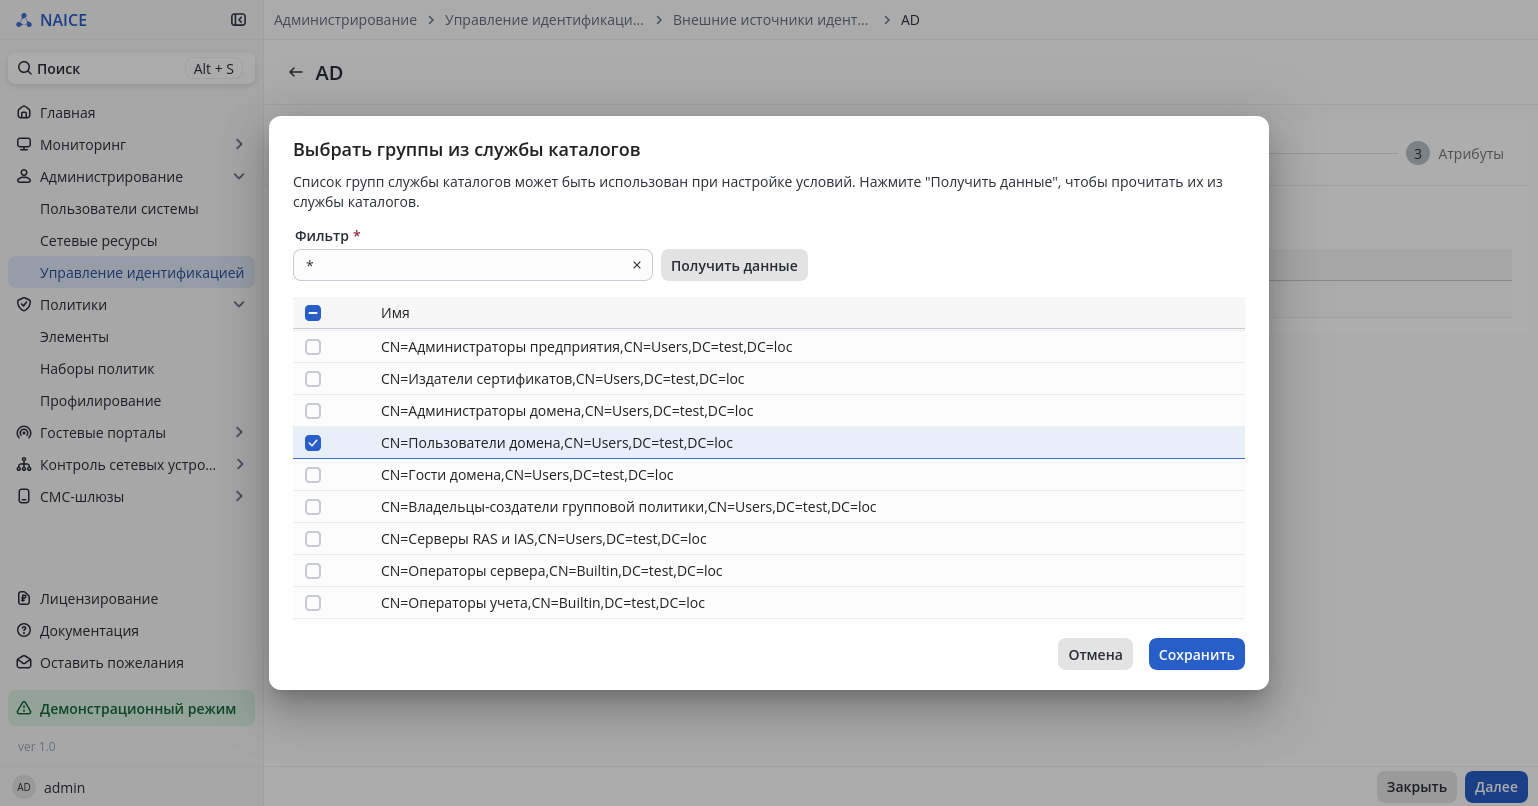The width and height of the screenshot is (1538, 806).
Task: Clear the filter field with X icon
Action: (x=636, y=266)
